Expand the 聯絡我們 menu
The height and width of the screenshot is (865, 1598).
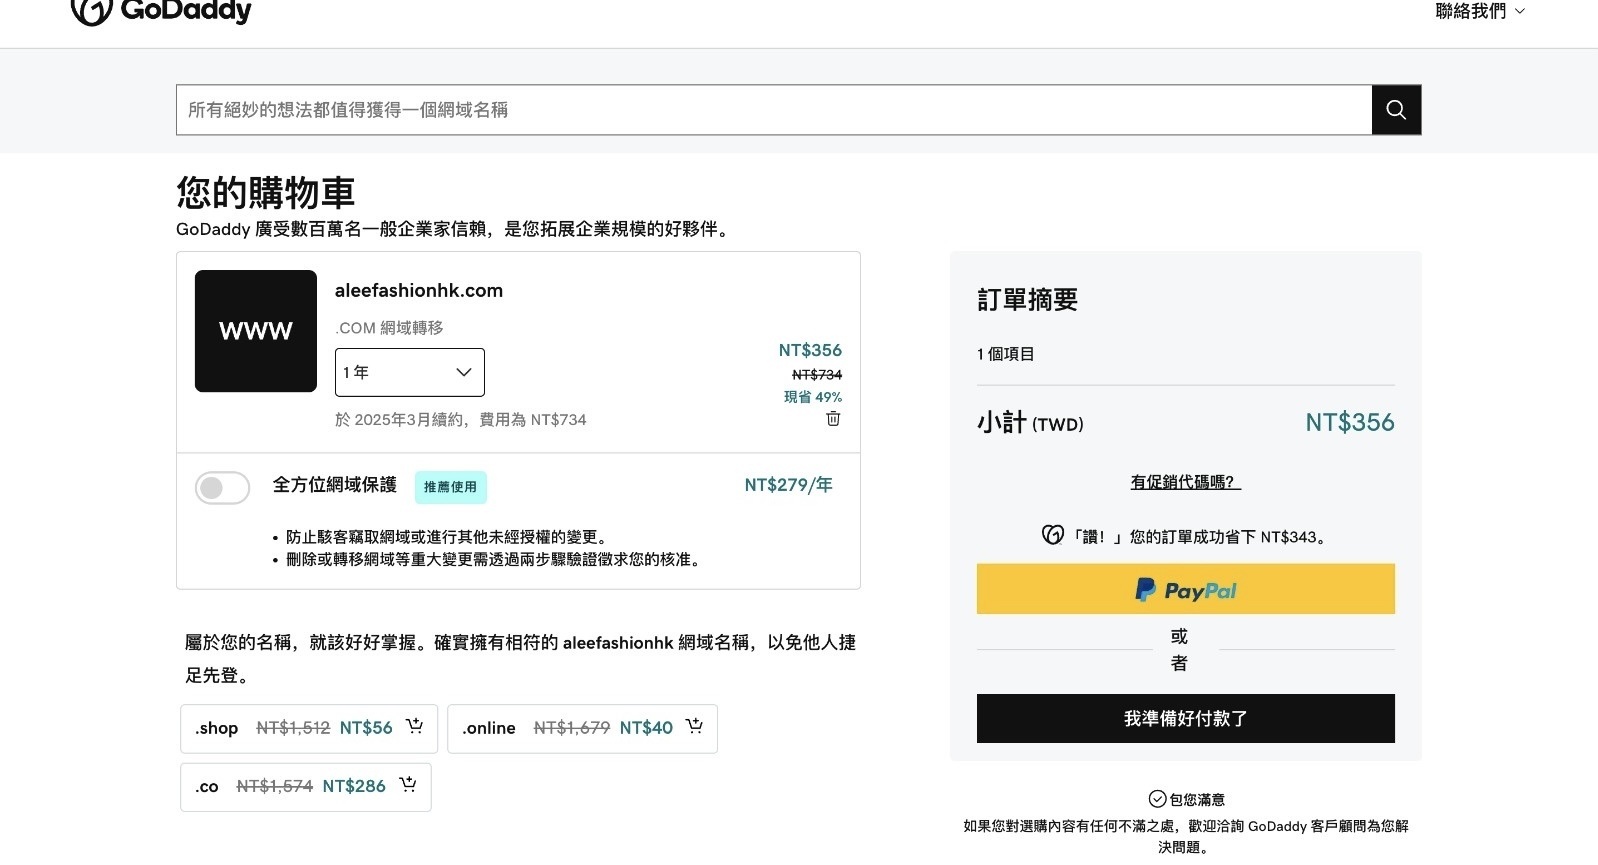(1479, 12)
